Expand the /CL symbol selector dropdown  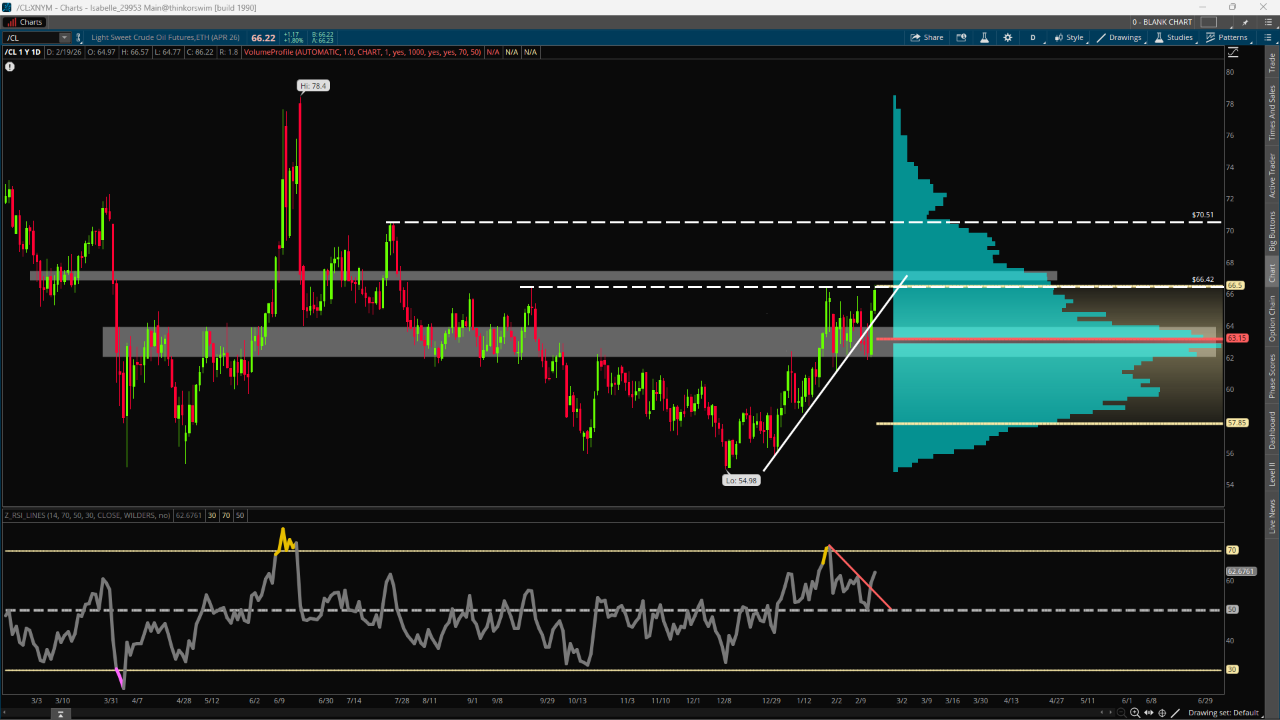[64, 38]
